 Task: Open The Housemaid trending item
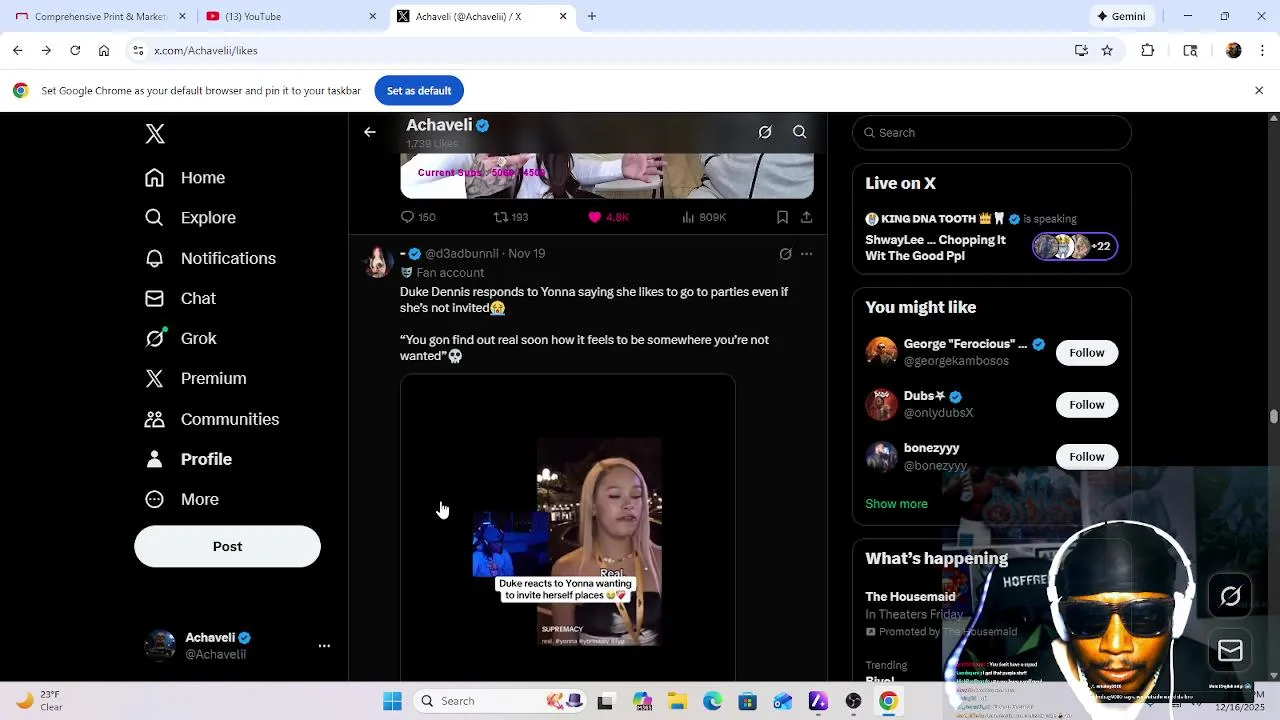[x=910, y=597]
